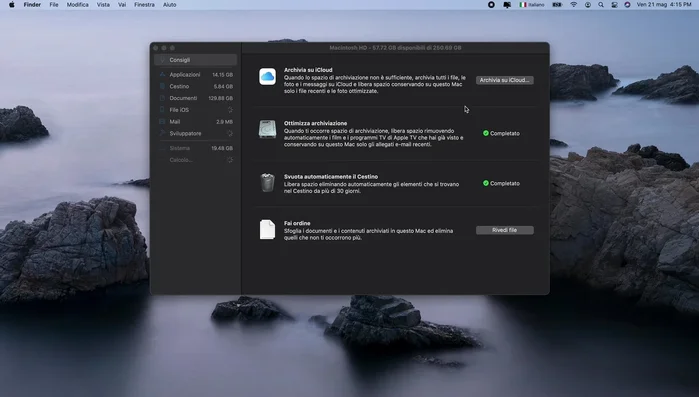This screenshot has width=699, height=397.
Task: Click the hard drive Ottimizza archiviazione icon
Action: coord(267,129)
